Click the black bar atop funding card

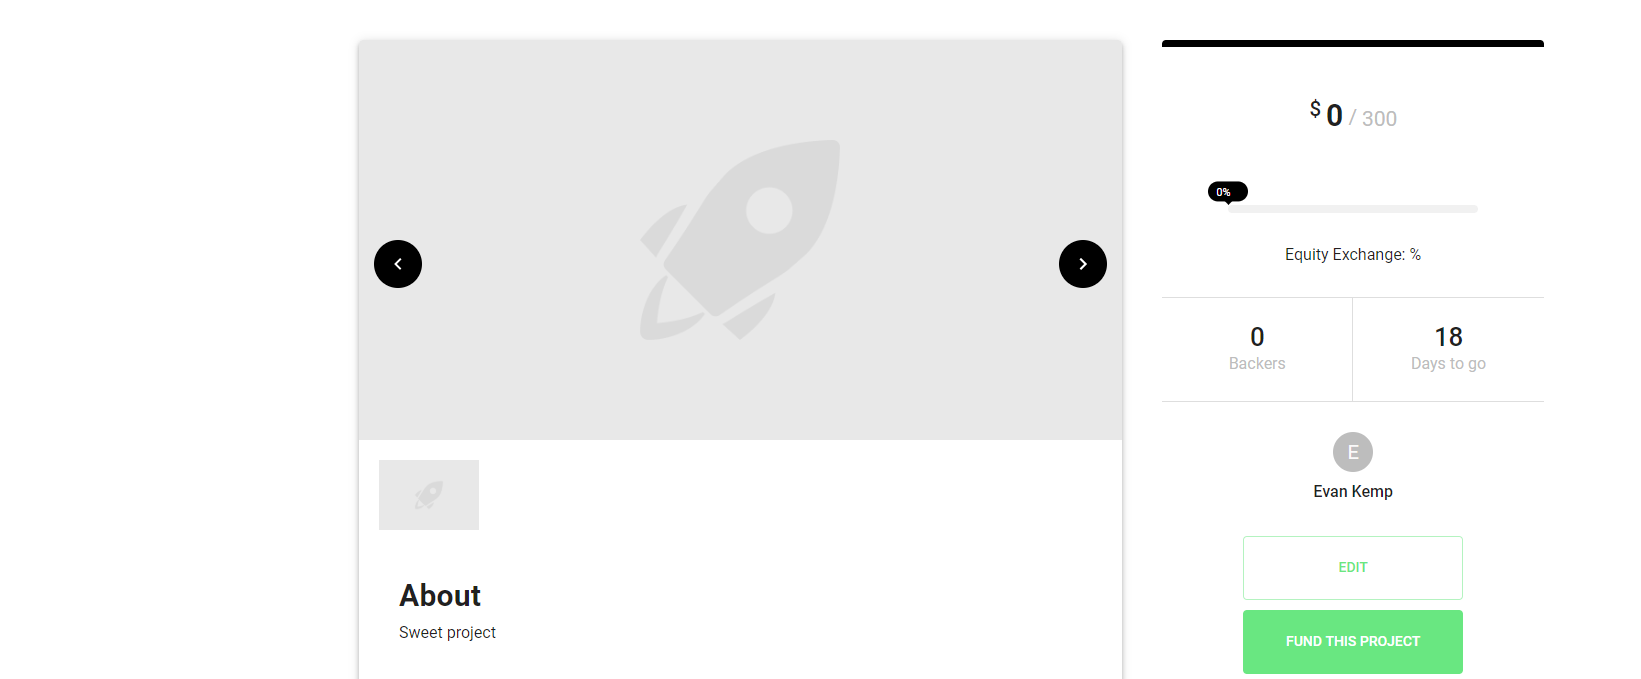pos(1353,43)
